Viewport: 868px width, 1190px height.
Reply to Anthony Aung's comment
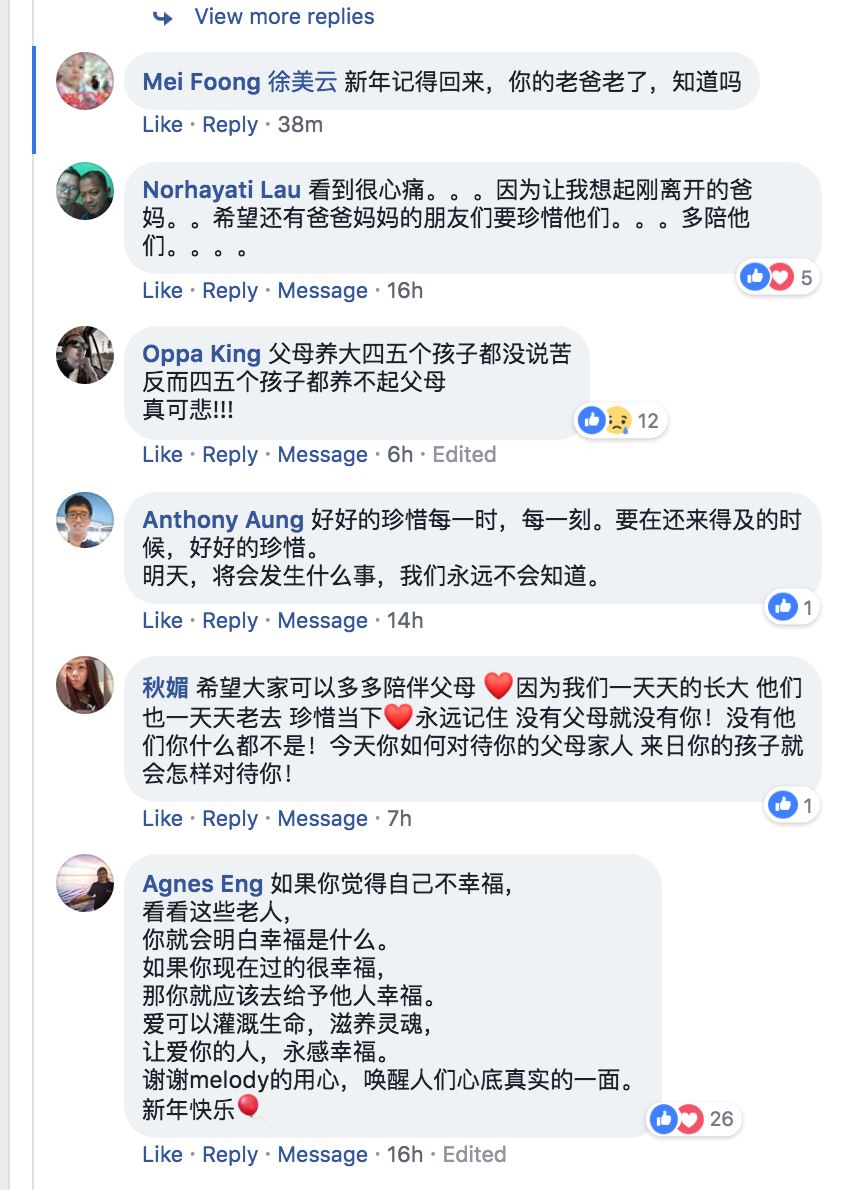230,620
